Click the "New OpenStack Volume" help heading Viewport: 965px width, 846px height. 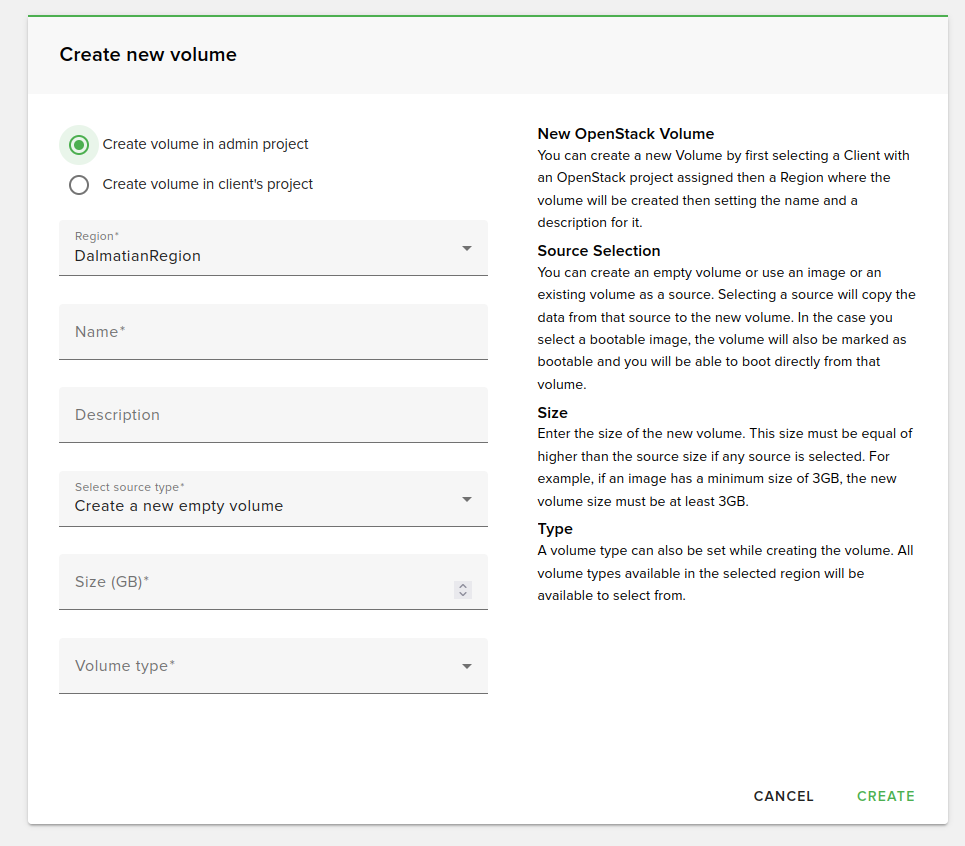(625, 133)
